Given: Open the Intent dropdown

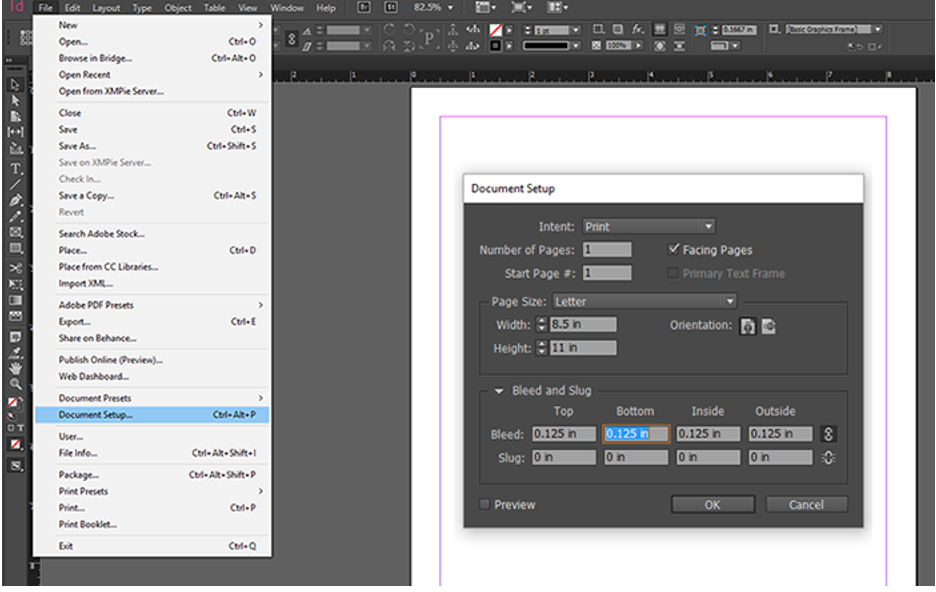Looking at the screenshot, I should coord(648,227).
